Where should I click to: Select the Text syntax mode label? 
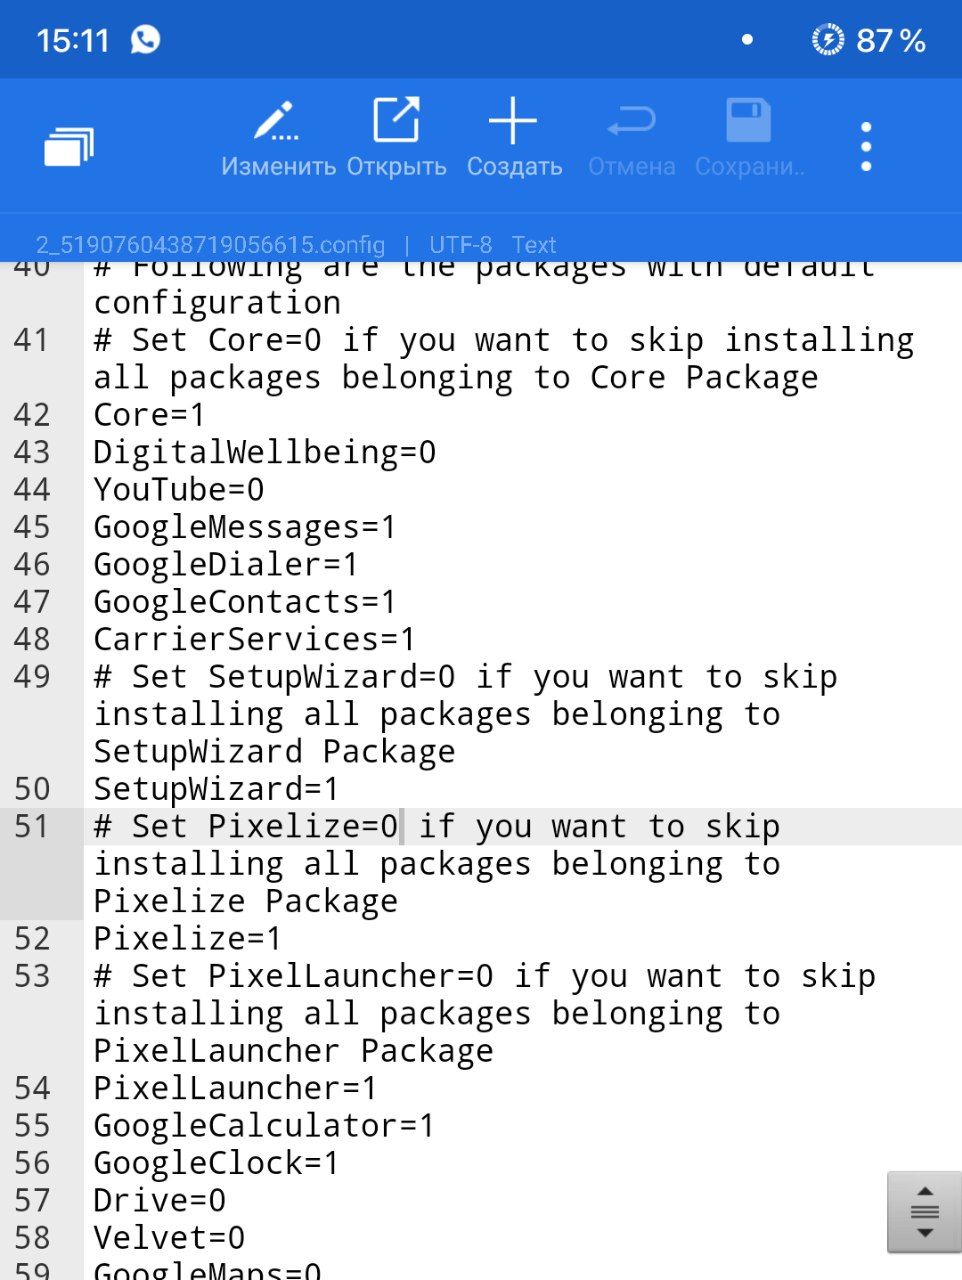534,245
